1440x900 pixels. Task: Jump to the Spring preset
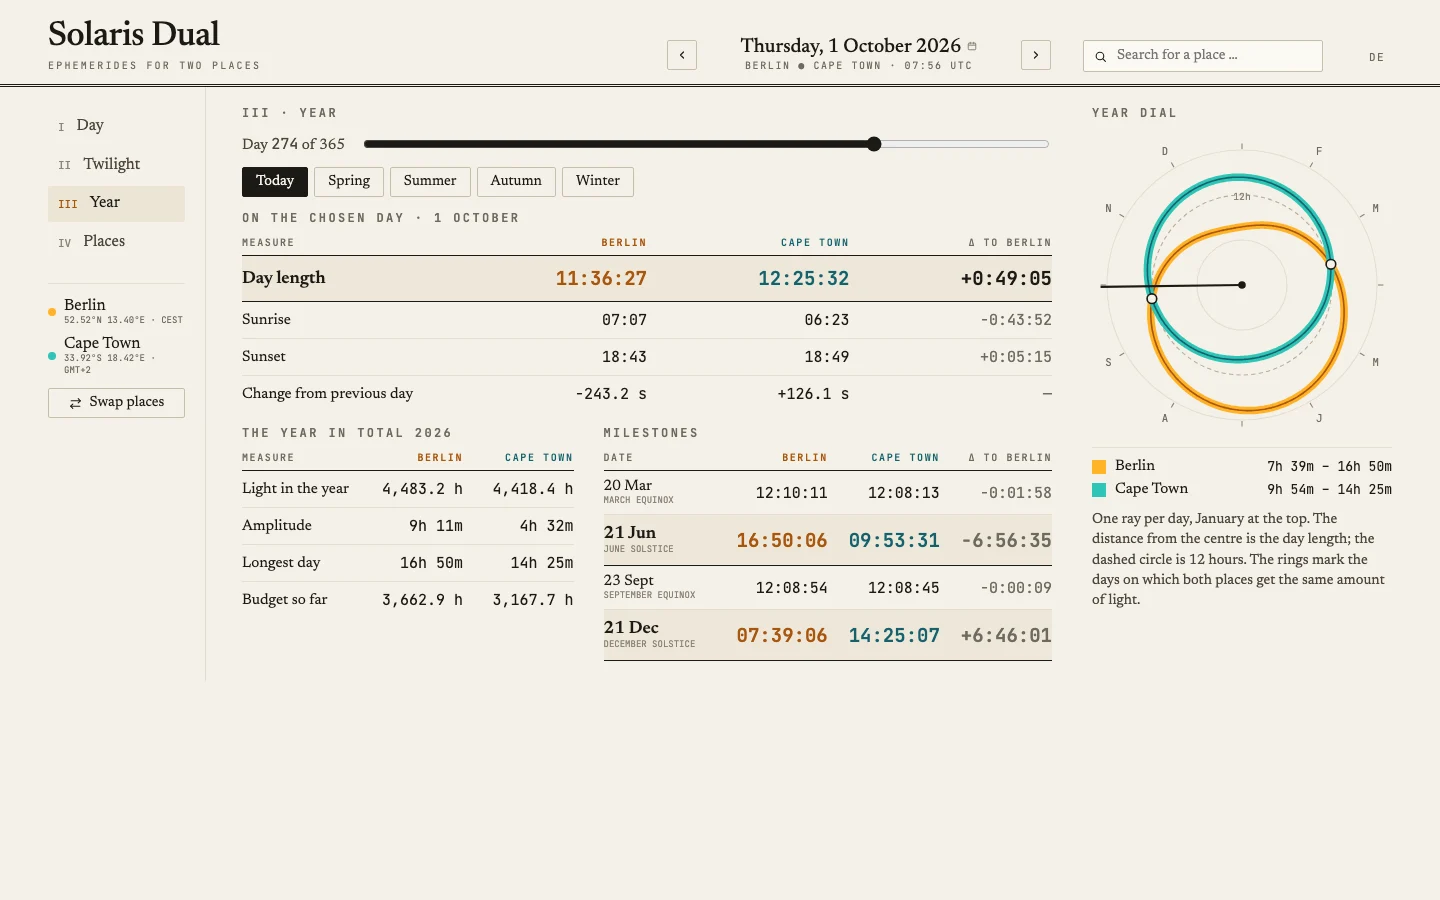[x=349, y=181]
